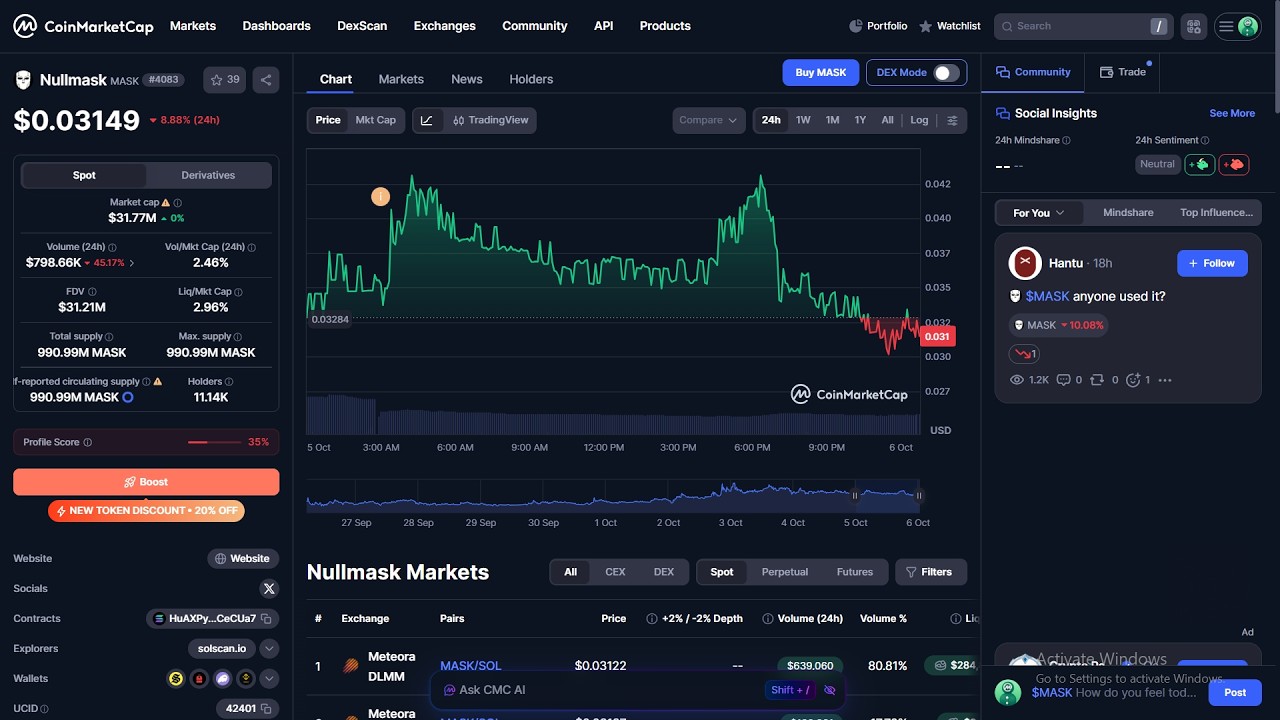
Task: Open the Exchanges menu
Action: [x=444, y=26]
